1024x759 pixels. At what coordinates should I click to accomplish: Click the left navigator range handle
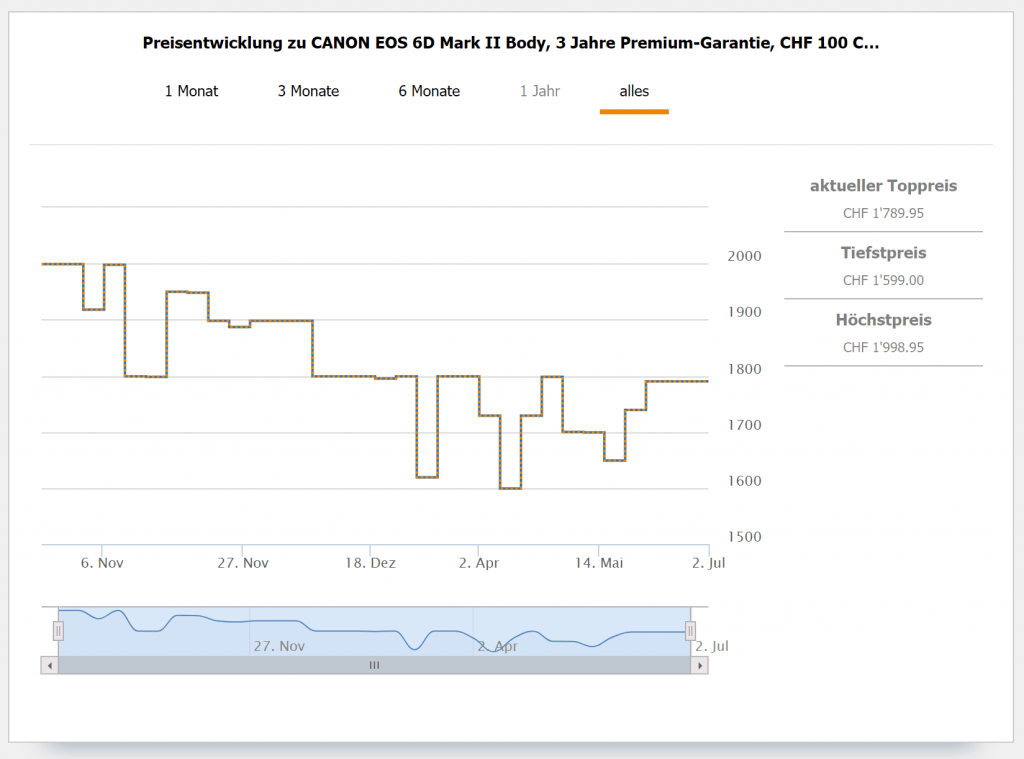(x=58, y=631)
